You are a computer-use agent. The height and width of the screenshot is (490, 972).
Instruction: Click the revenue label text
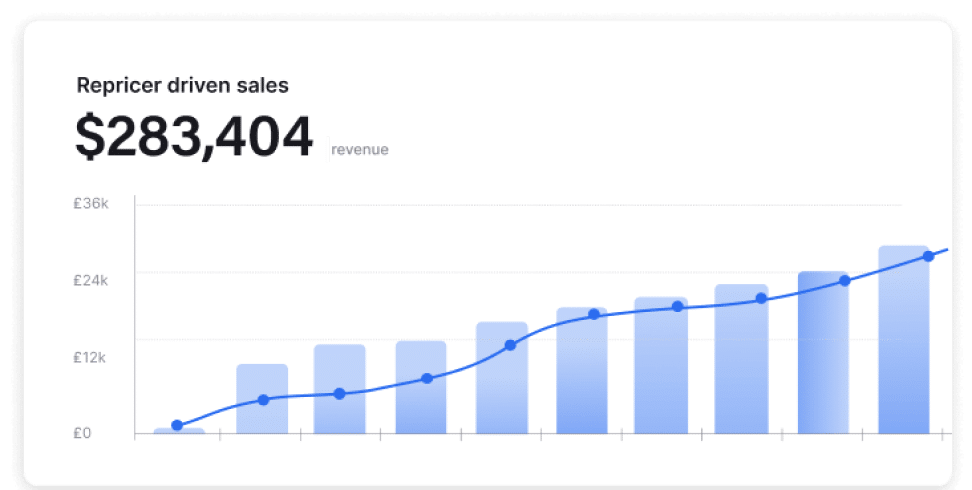click(360, 149)
